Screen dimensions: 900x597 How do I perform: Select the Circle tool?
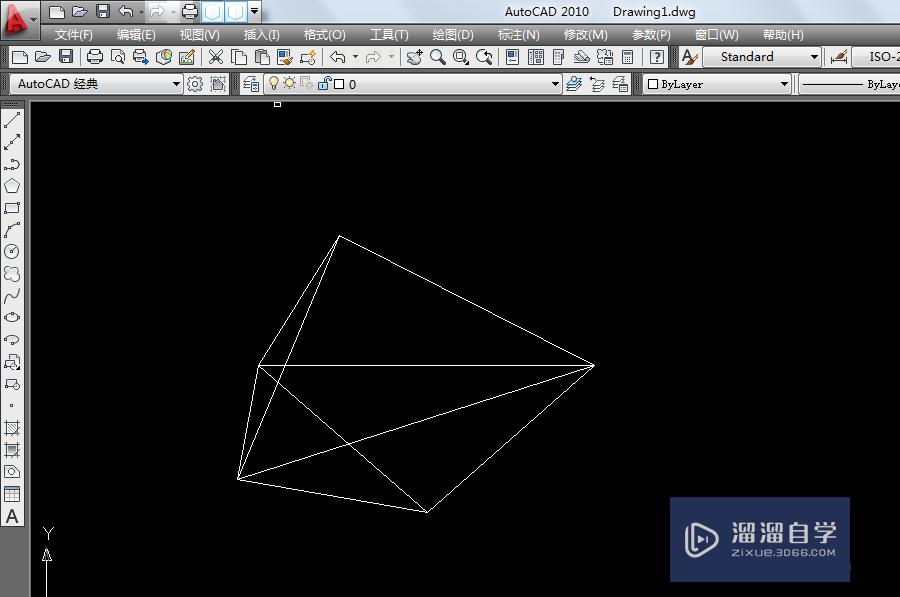click(x=12, y=251)
